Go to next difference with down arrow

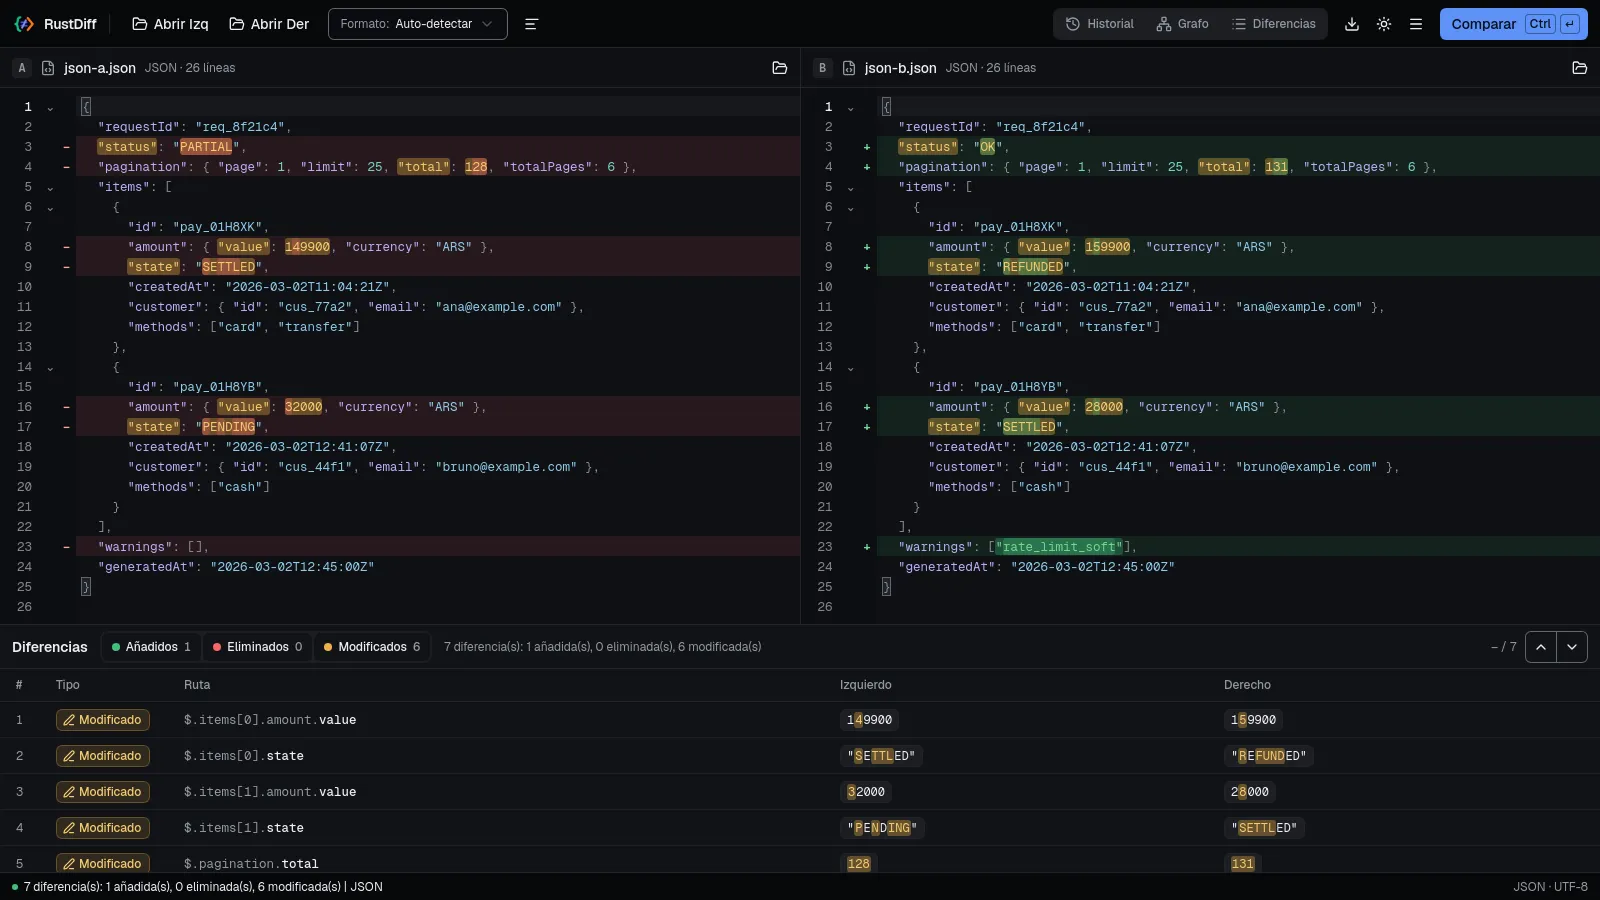[1572, 647]
